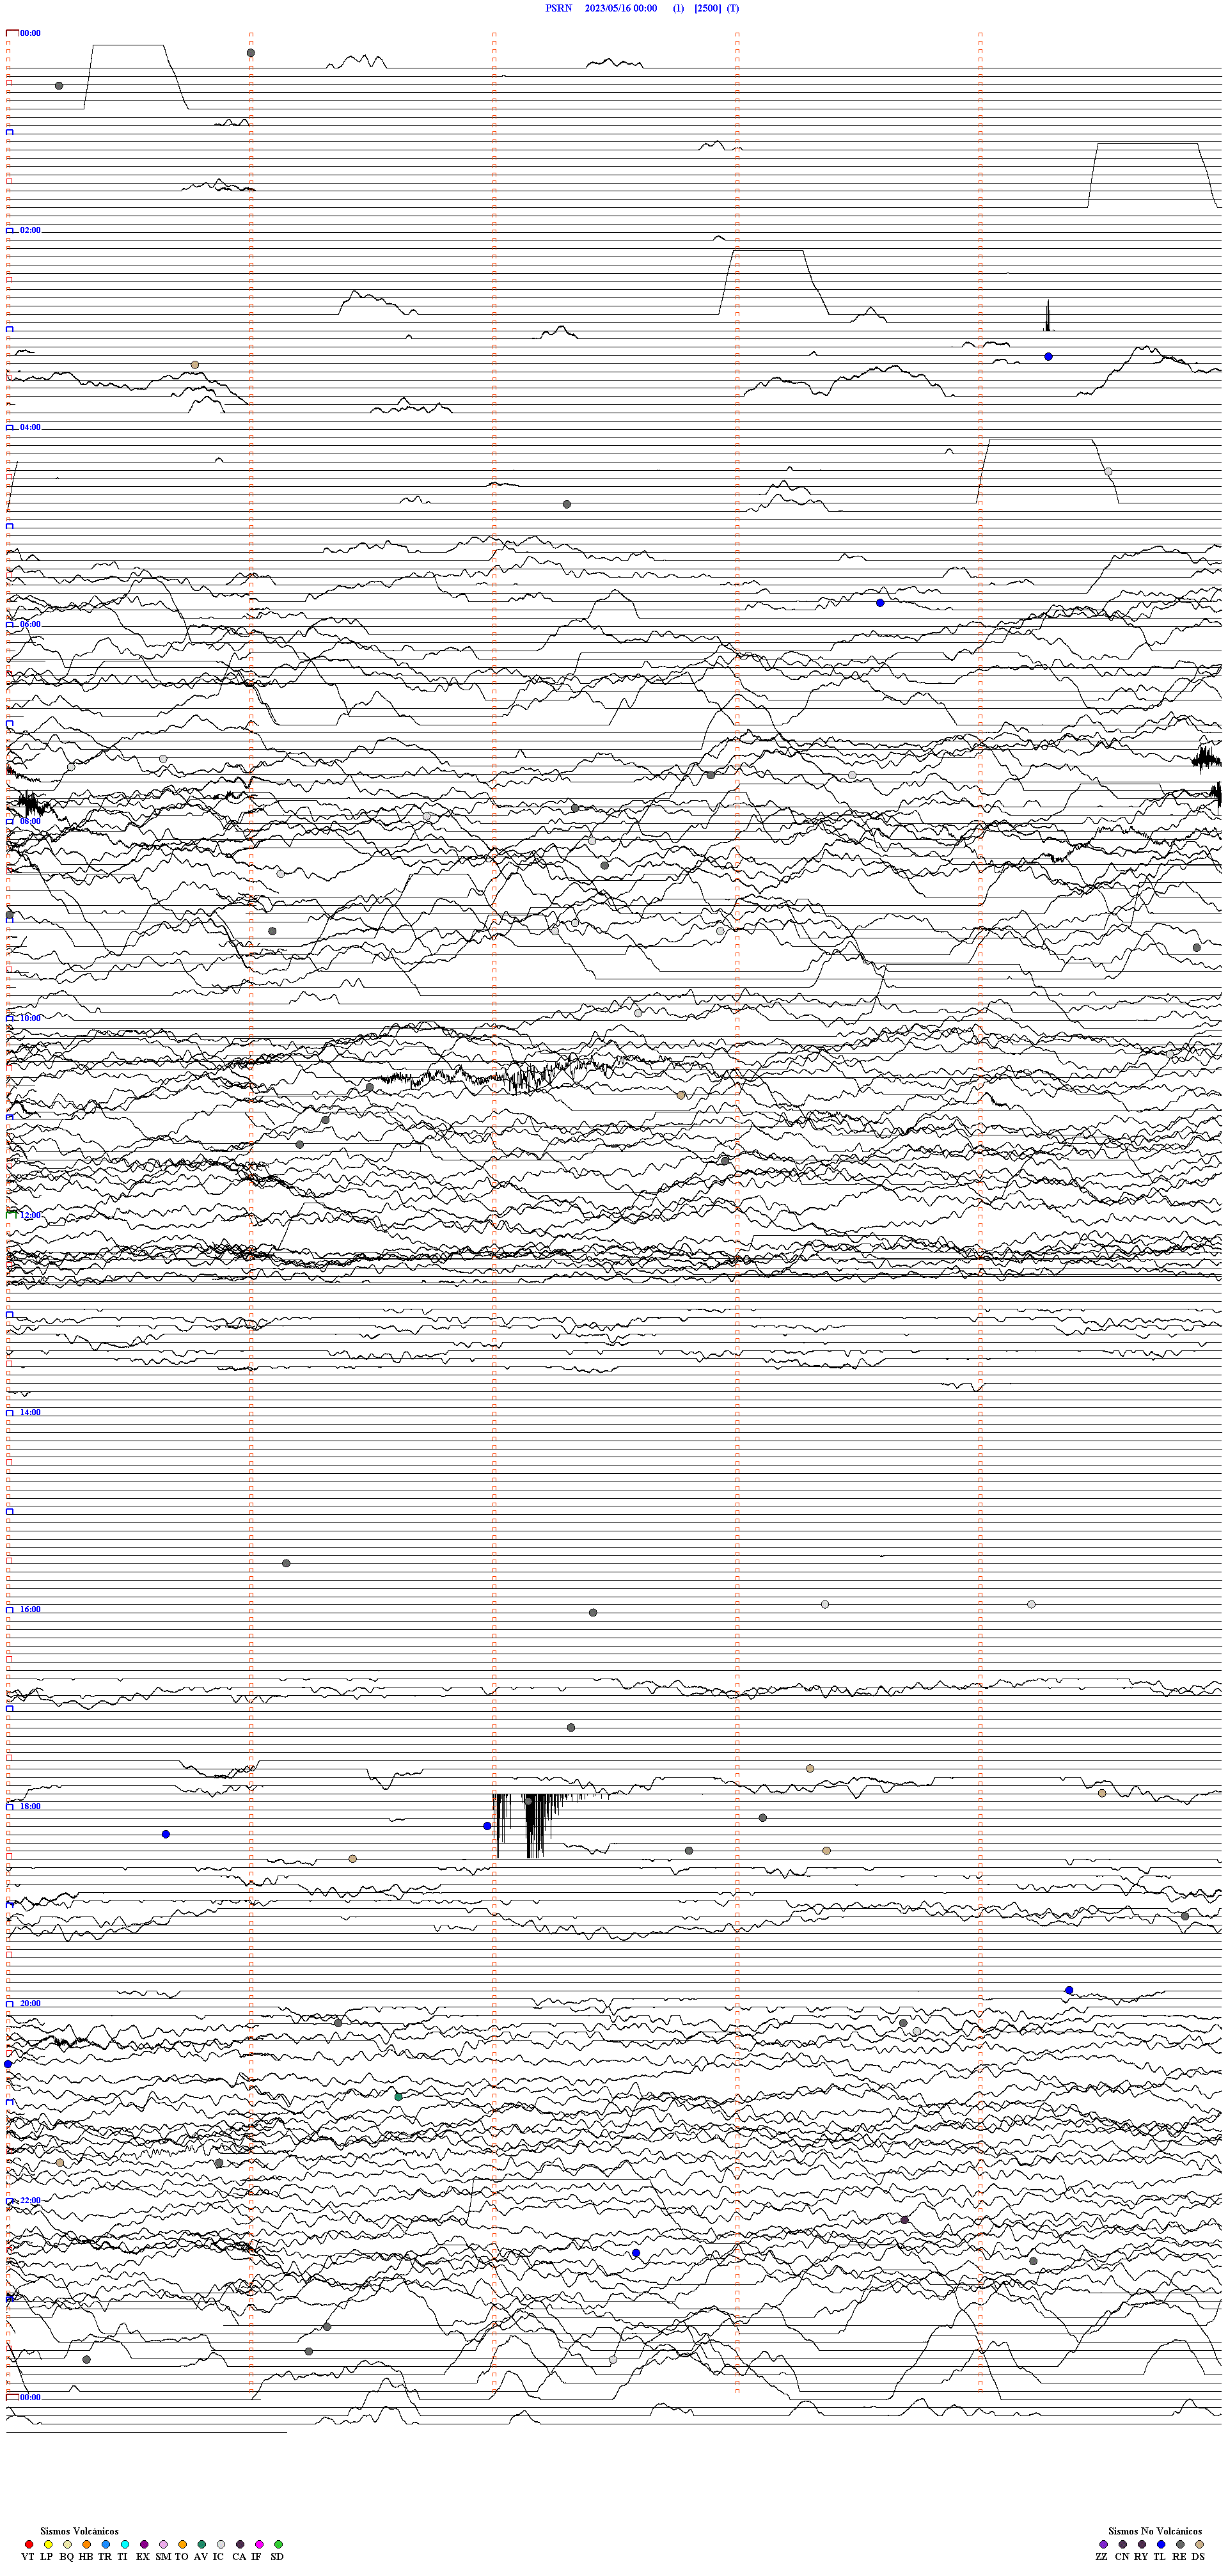This screenshot has height=2576, width=1228.
Task: Select the green AV legend dot
Action: click(x=202, y=2544)
